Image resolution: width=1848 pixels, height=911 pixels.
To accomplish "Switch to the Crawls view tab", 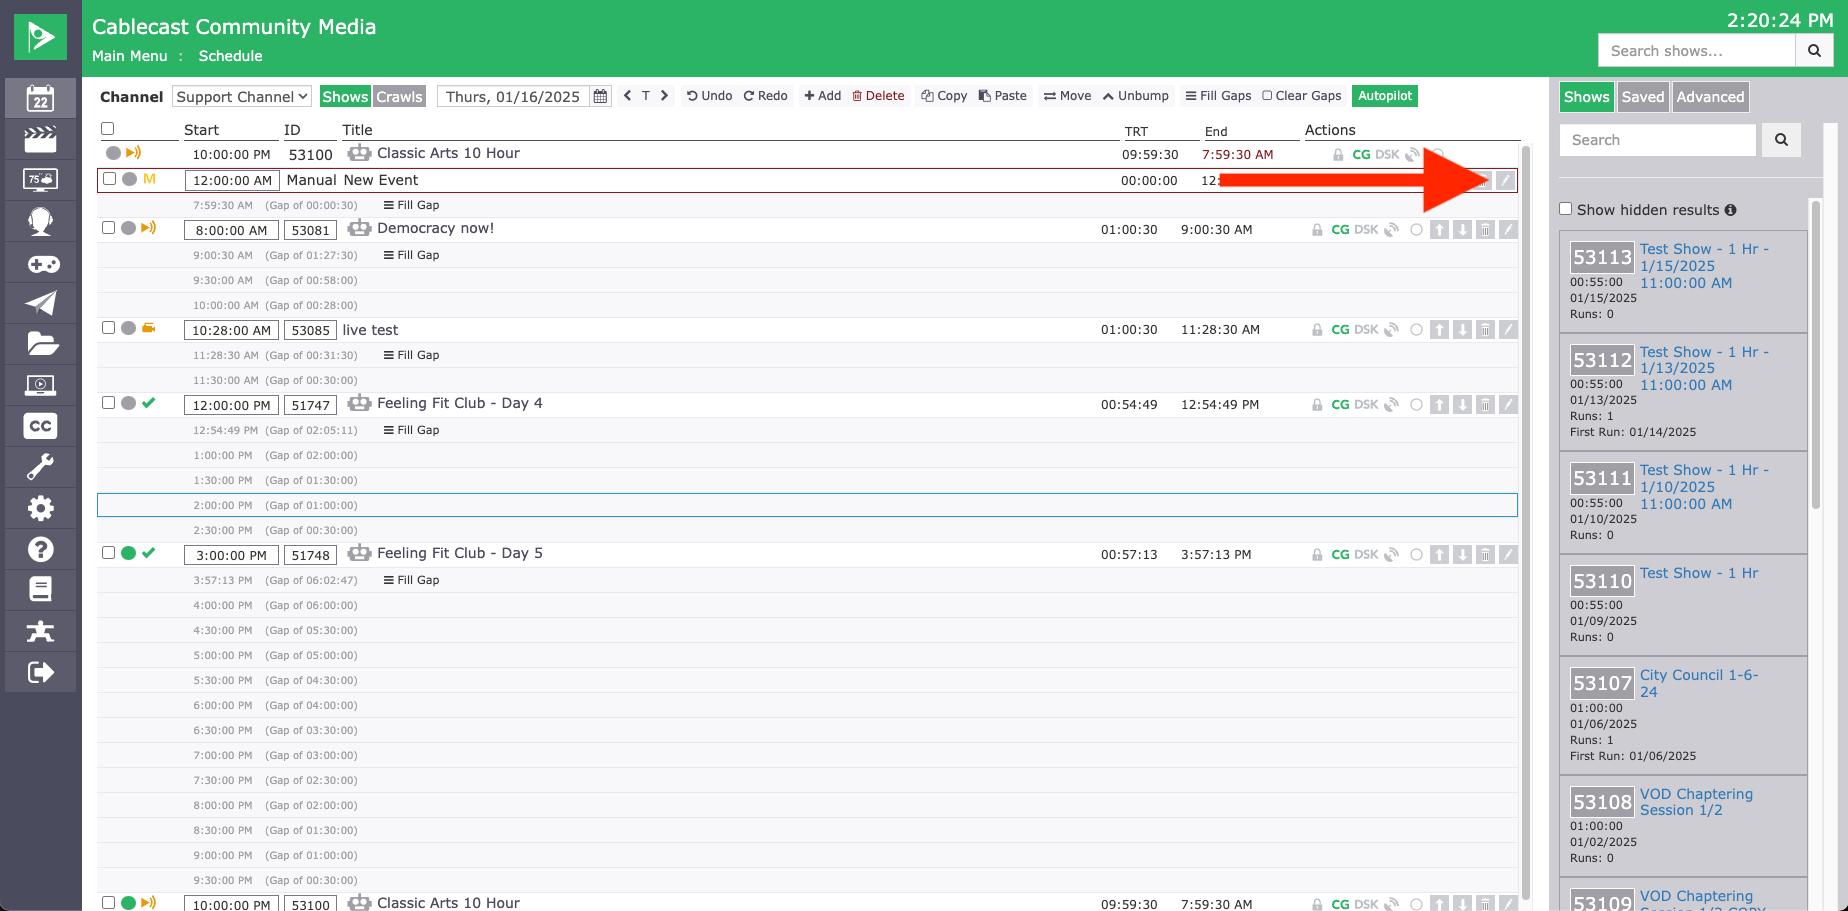I will [x=399, y=97].
